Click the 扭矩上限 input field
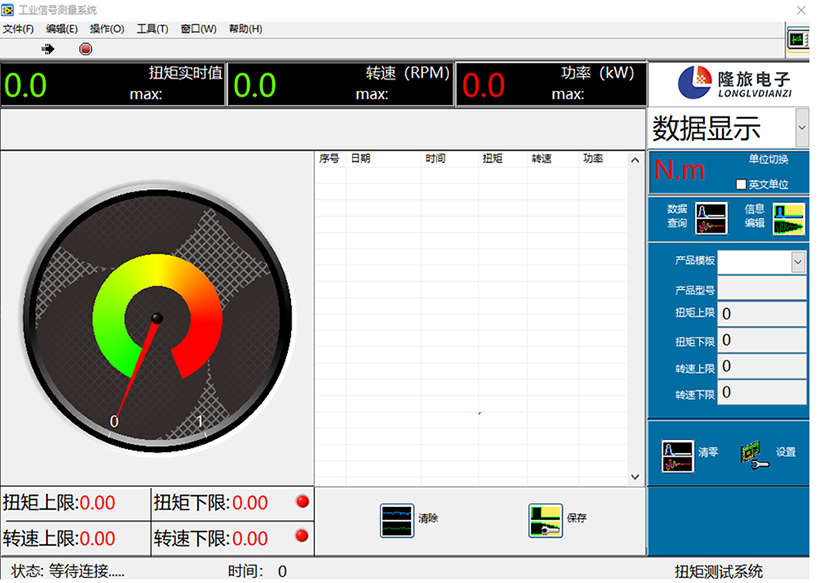 (761, 314)
